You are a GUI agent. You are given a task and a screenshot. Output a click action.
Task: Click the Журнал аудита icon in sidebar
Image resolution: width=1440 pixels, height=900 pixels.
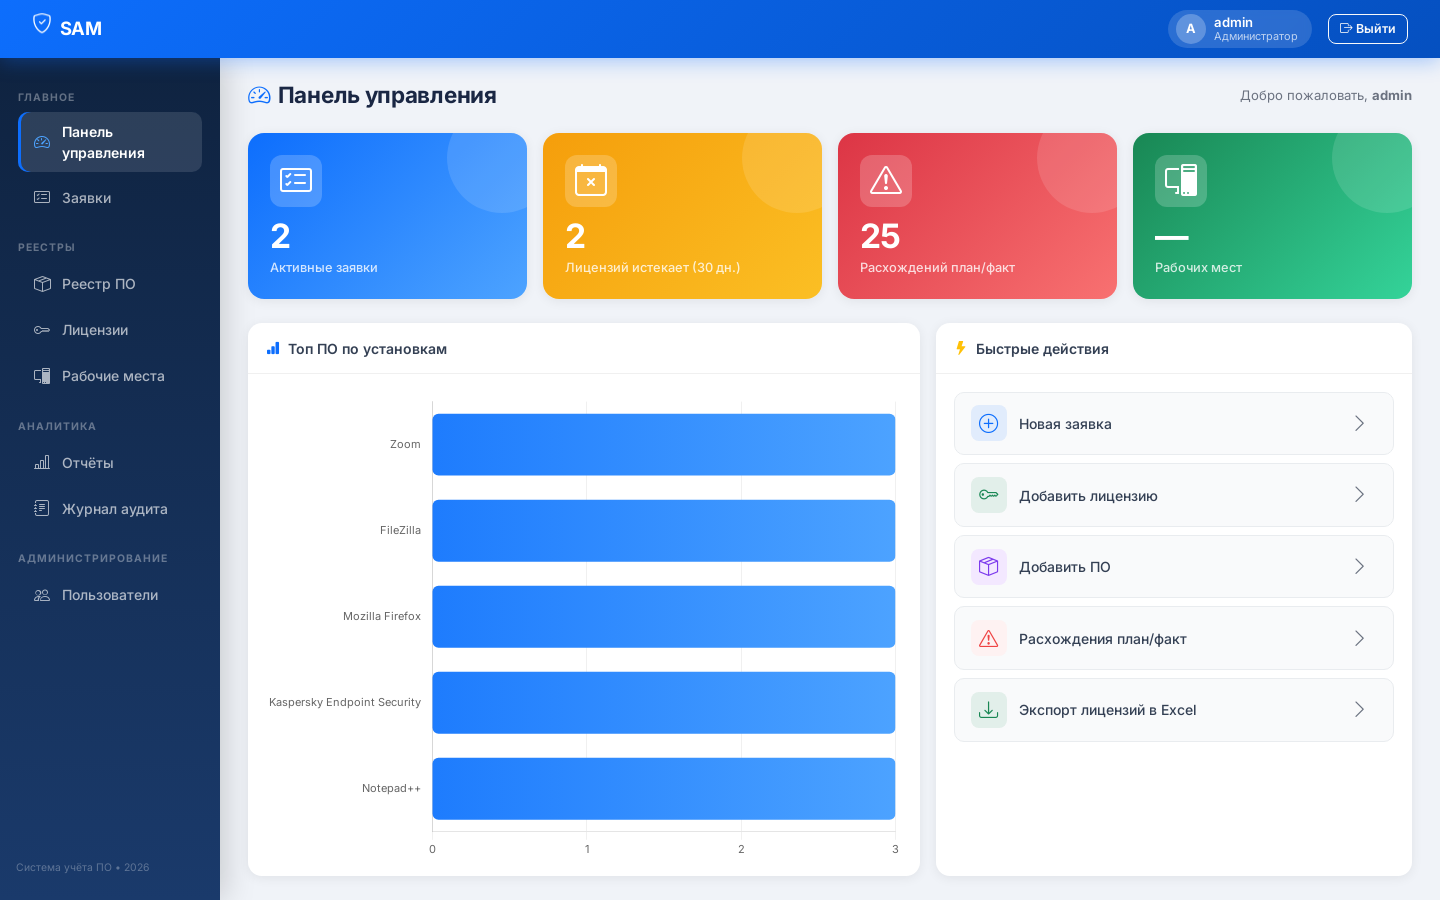(x=42, y=509)
